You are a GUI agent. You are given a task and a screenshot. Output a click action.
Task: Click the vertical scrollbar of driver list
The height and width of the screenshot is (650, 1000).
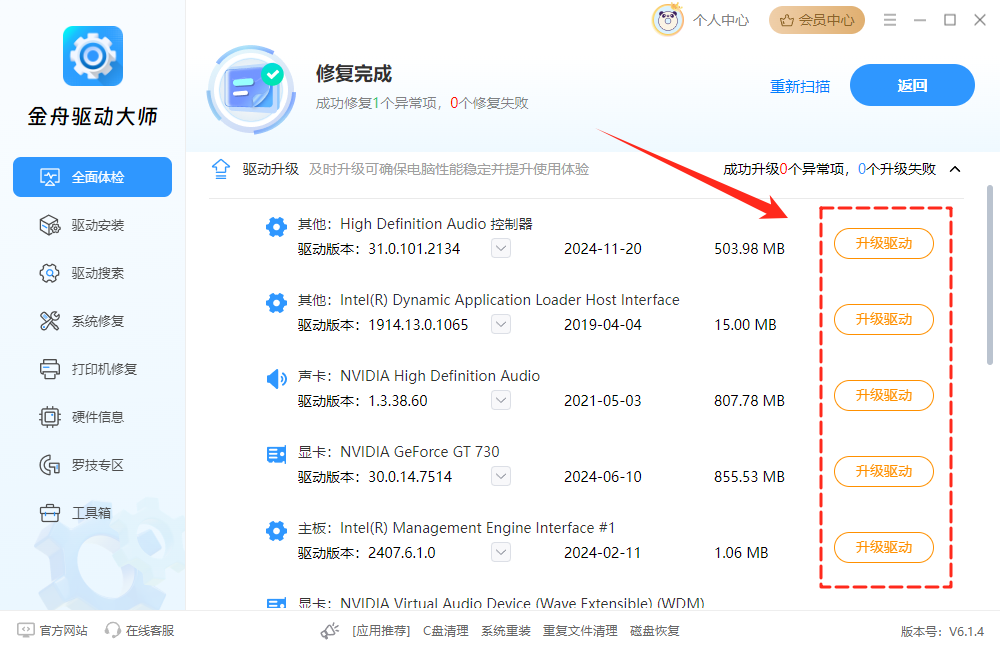click(990, 273)
